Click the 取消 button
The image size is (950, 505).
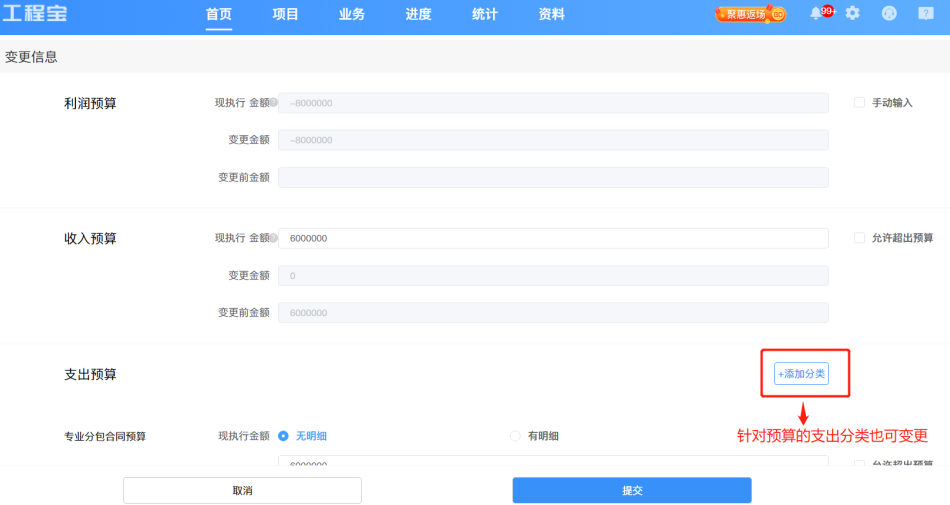tap(242, 490)
